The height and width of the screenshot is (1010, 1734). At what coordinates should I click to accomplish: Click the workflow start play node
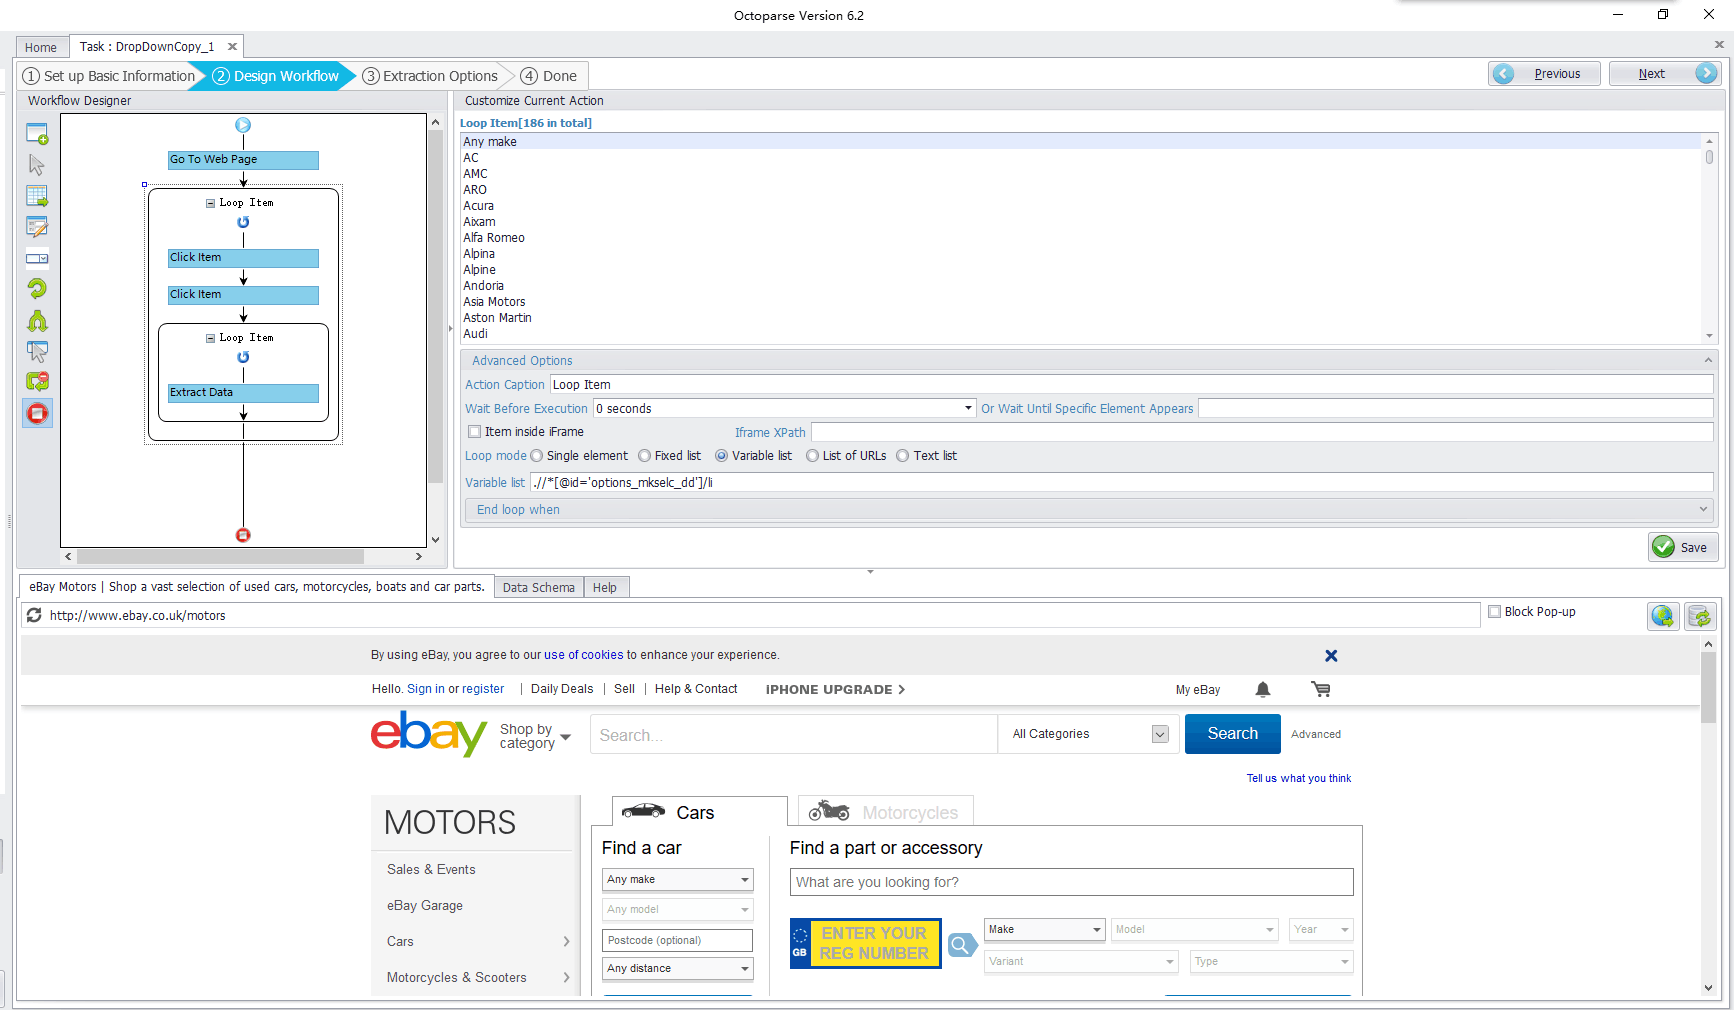[x=243, y=125]
